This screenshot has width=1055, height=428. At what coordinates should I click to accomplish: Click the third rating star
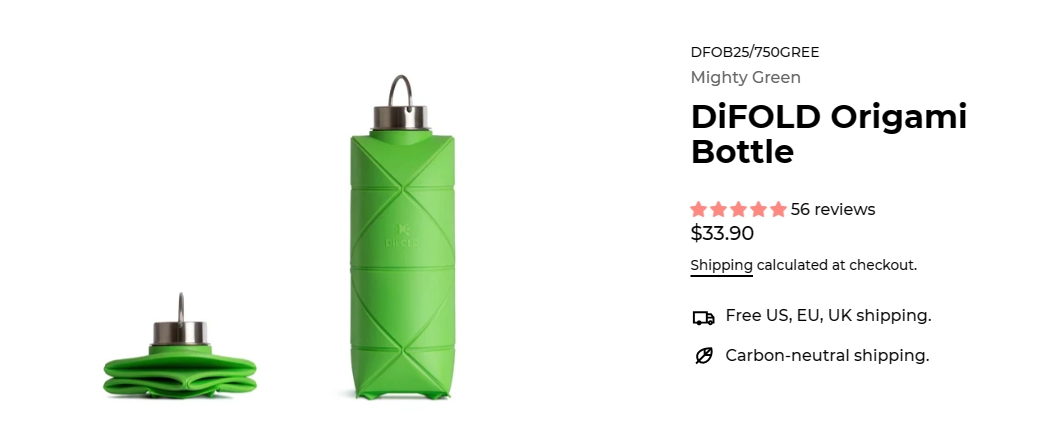point(739,209)
